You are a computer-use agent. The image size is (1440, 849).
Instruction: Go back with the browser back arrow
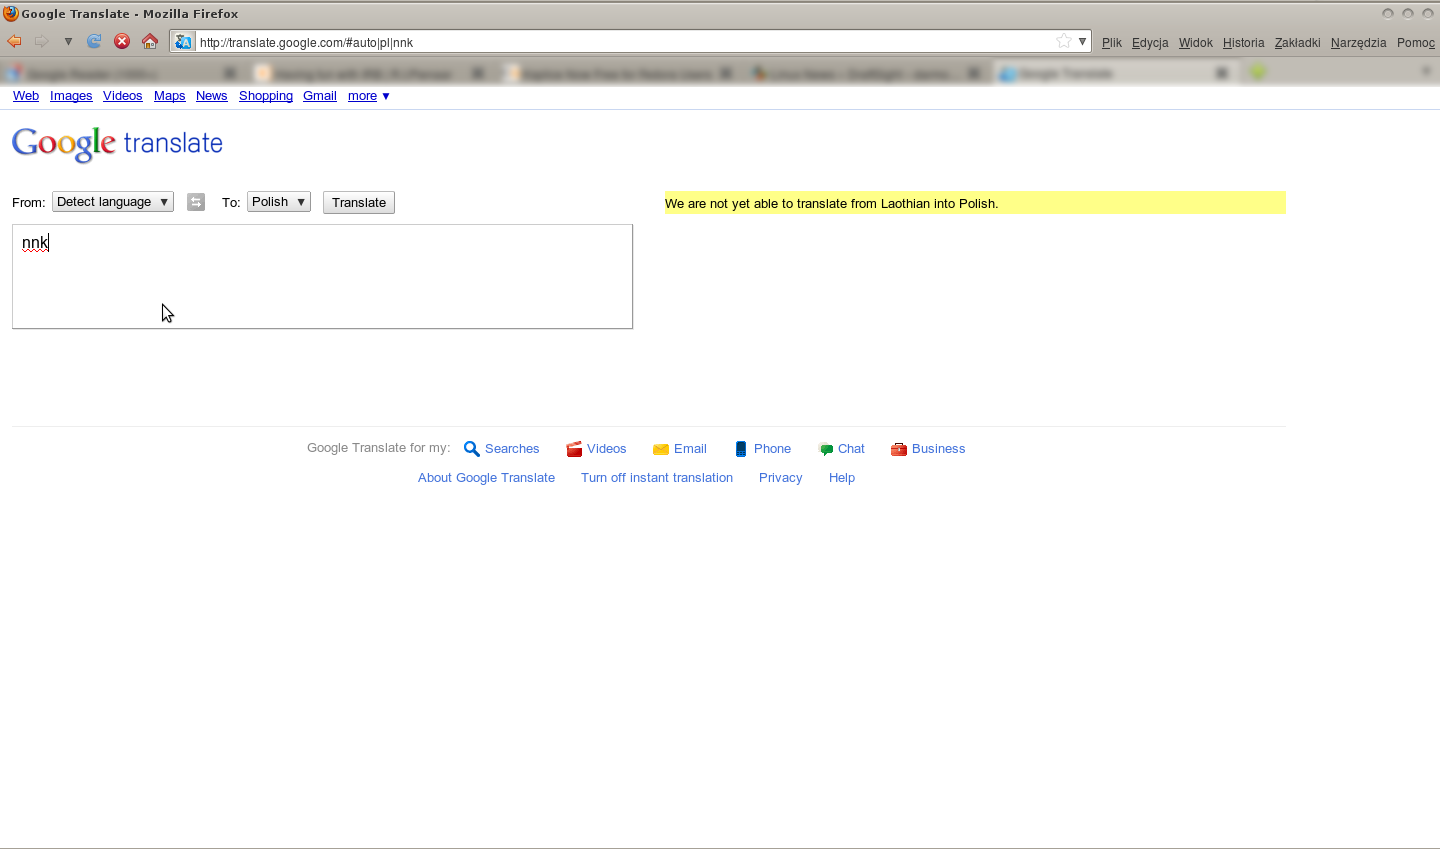[14, 41]
